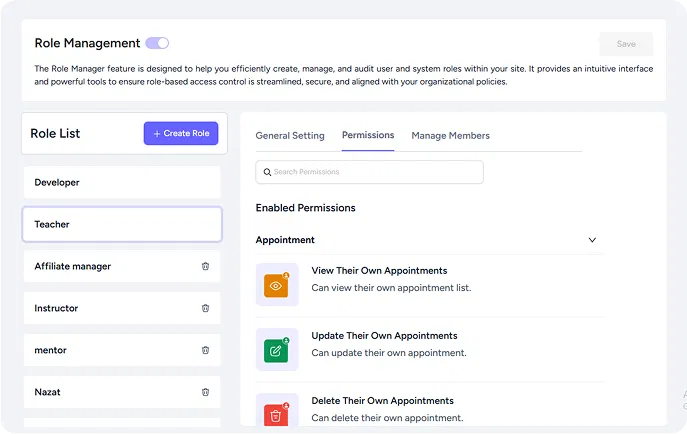Click the trash icon next to Instructor
687x434 pixels.
[x=205, y=308]
